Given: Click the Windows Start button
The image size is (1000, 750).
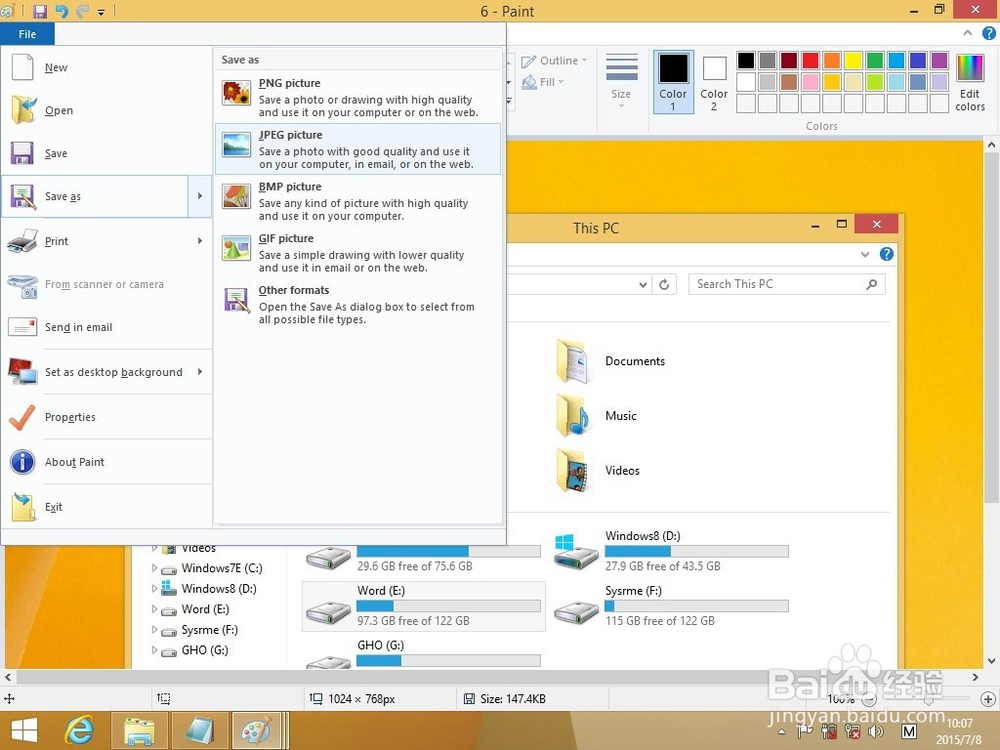Looking at the screenshot, I should [x=24, y=731].
